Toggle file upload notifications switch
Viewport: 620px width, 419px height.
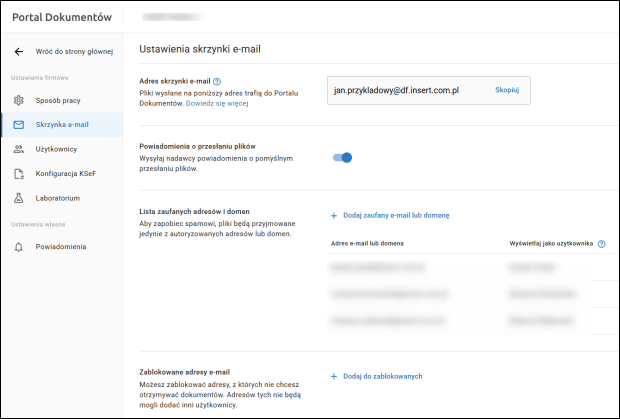[x=342, y=157]
